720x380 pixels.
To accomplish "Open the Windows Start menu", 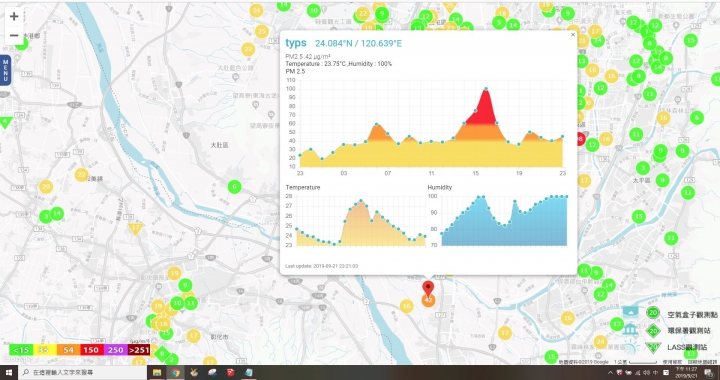I will [x=9, y=373].
